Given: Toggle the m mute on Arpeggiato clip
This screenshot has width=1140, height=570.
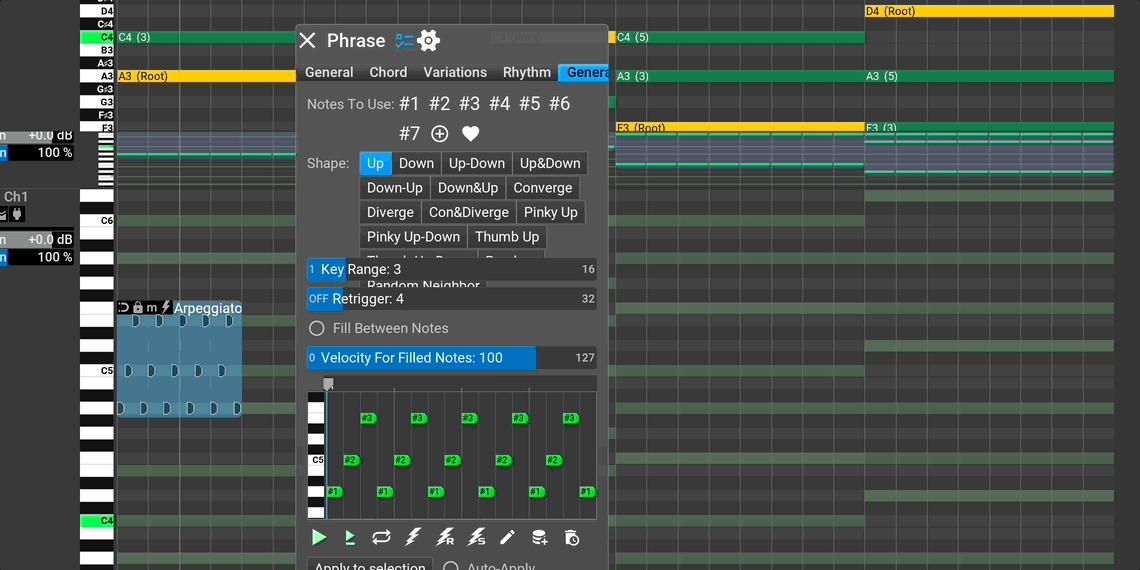Looking at the screenshot, I should 151,308.
